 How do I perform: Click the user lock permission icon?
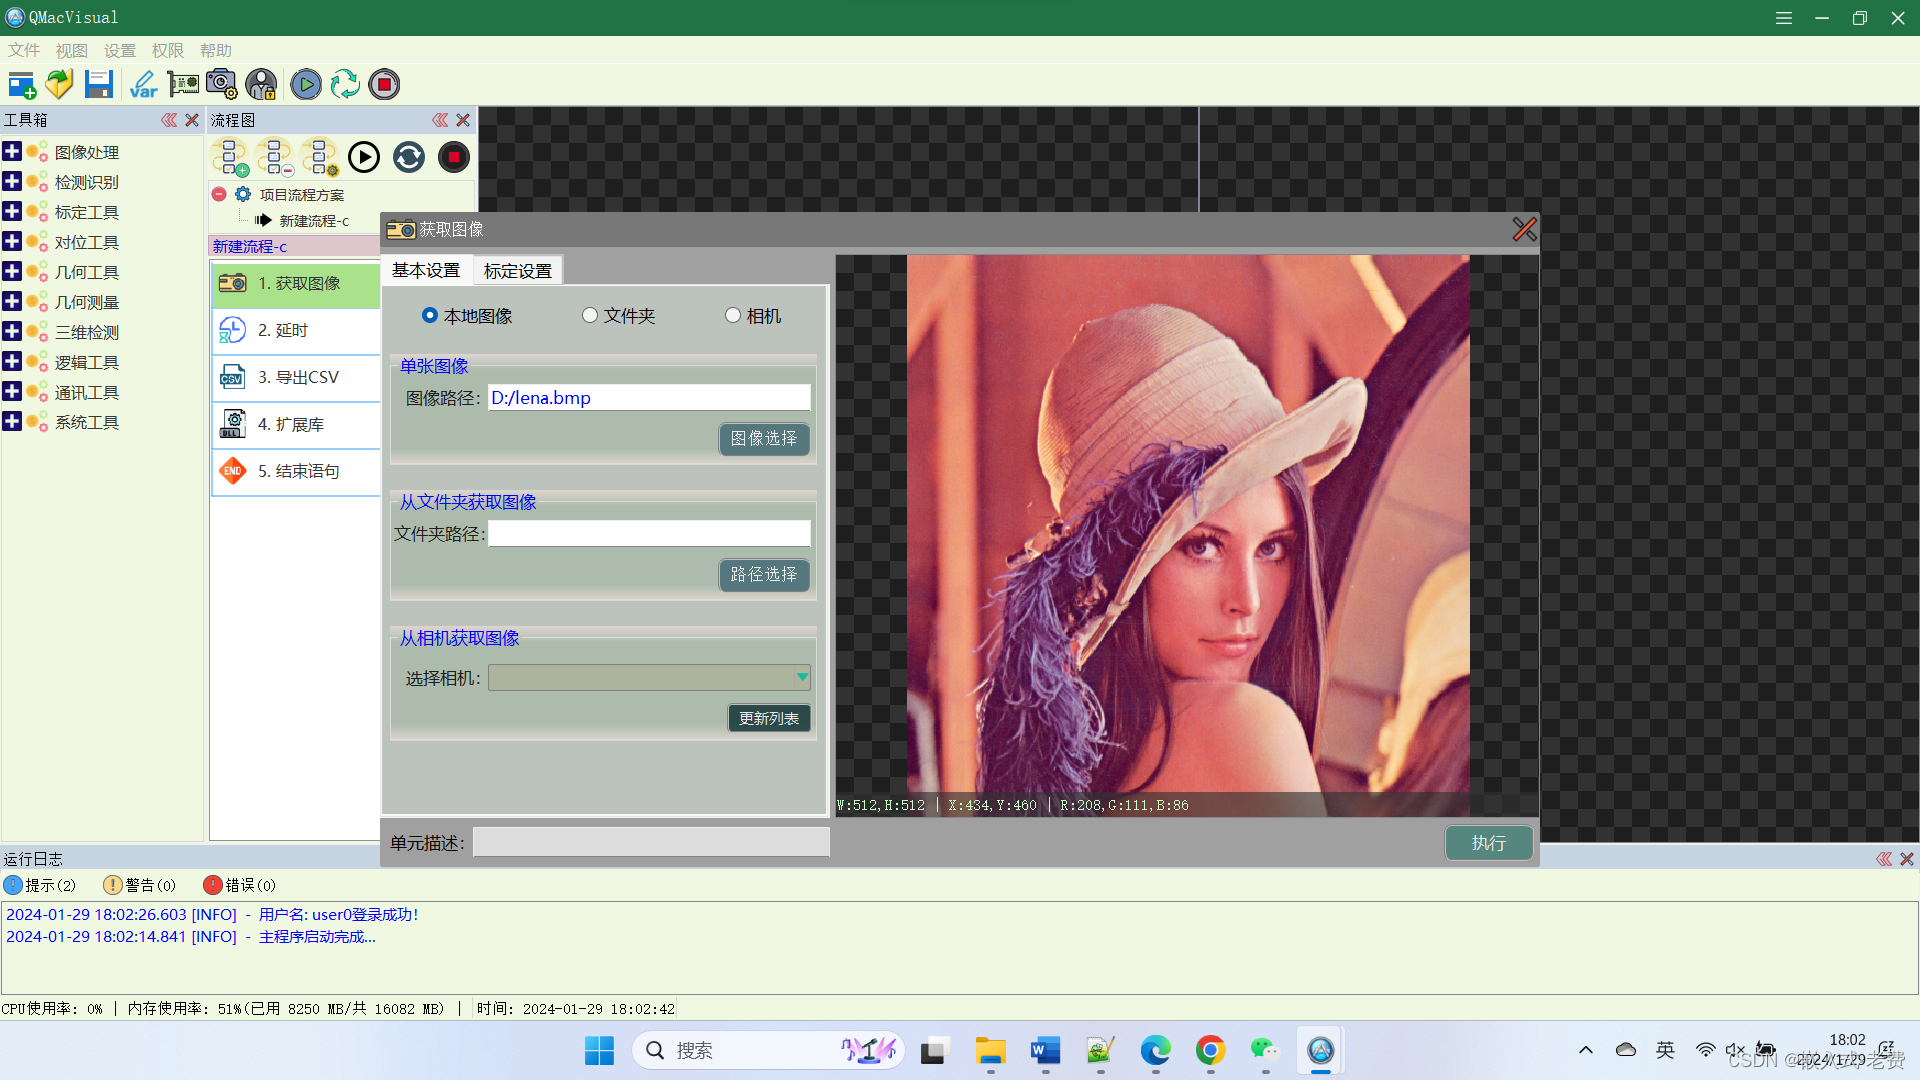[x=261, y=85]
